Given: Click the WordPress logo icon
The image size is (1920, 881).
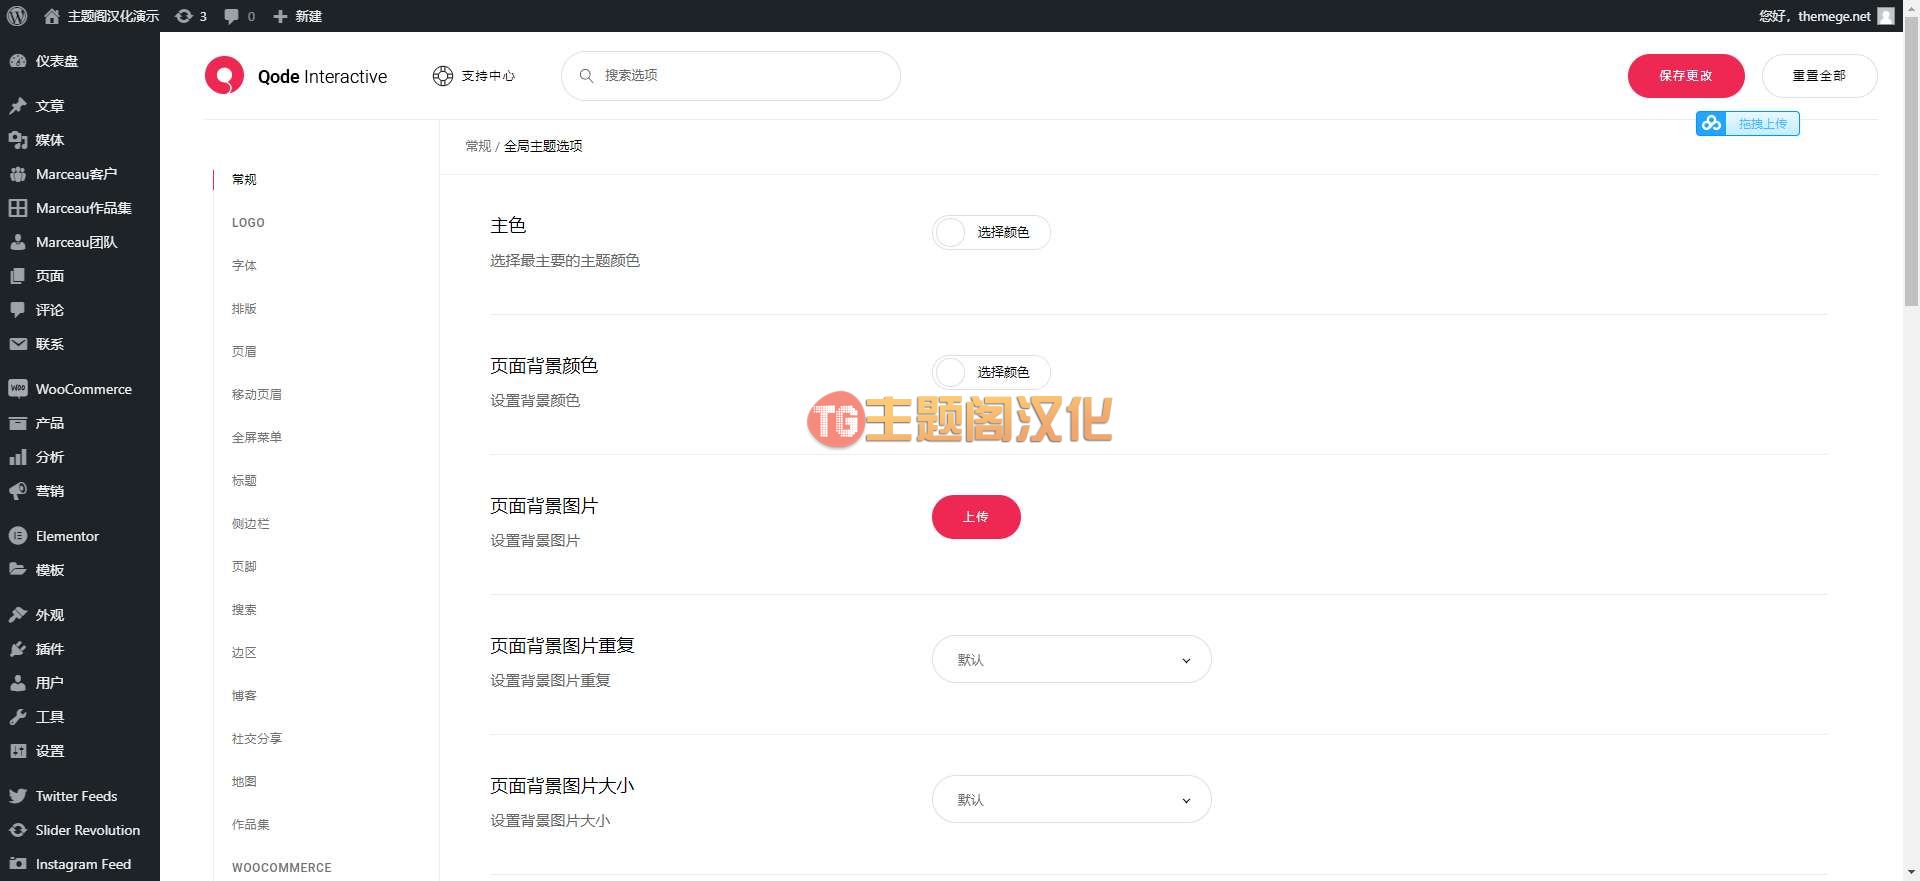Looking at the screenshot, I should (17, 16).
